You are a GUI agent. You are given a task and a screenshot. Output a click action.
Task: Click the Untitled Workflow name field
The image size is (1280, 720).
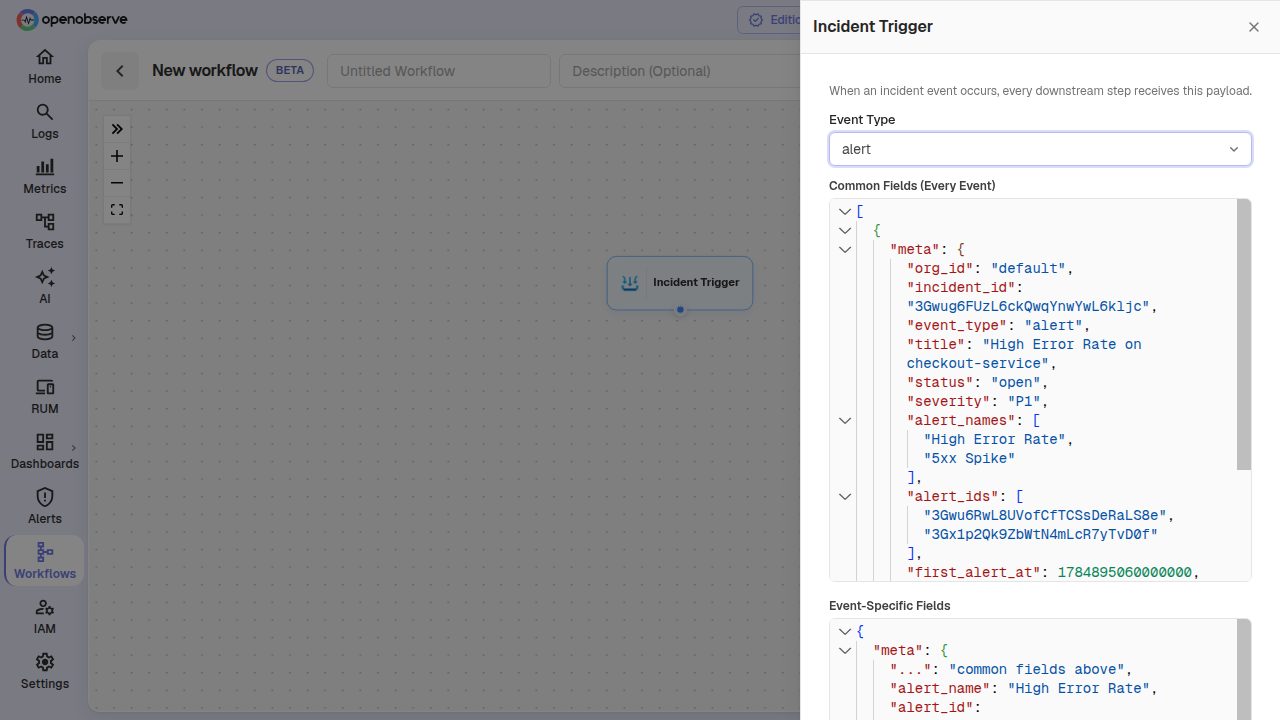(439, 71)
